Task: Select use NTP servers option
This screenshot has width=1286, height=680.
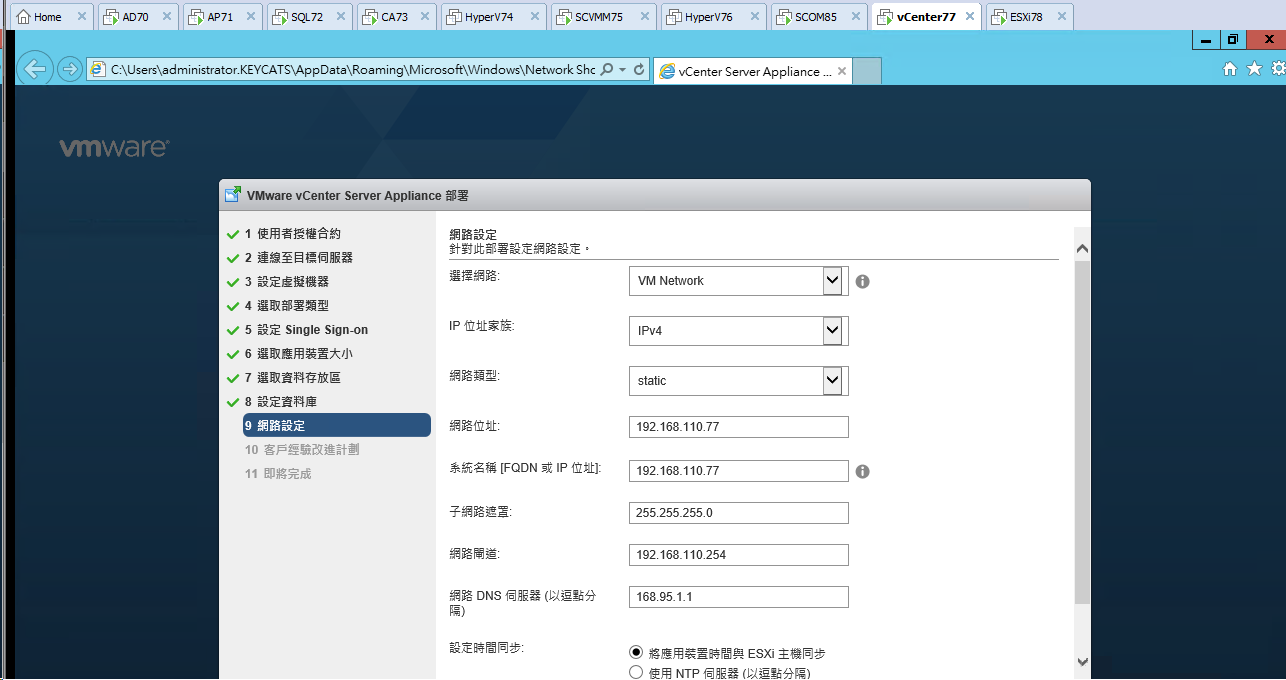Action: 636,672
